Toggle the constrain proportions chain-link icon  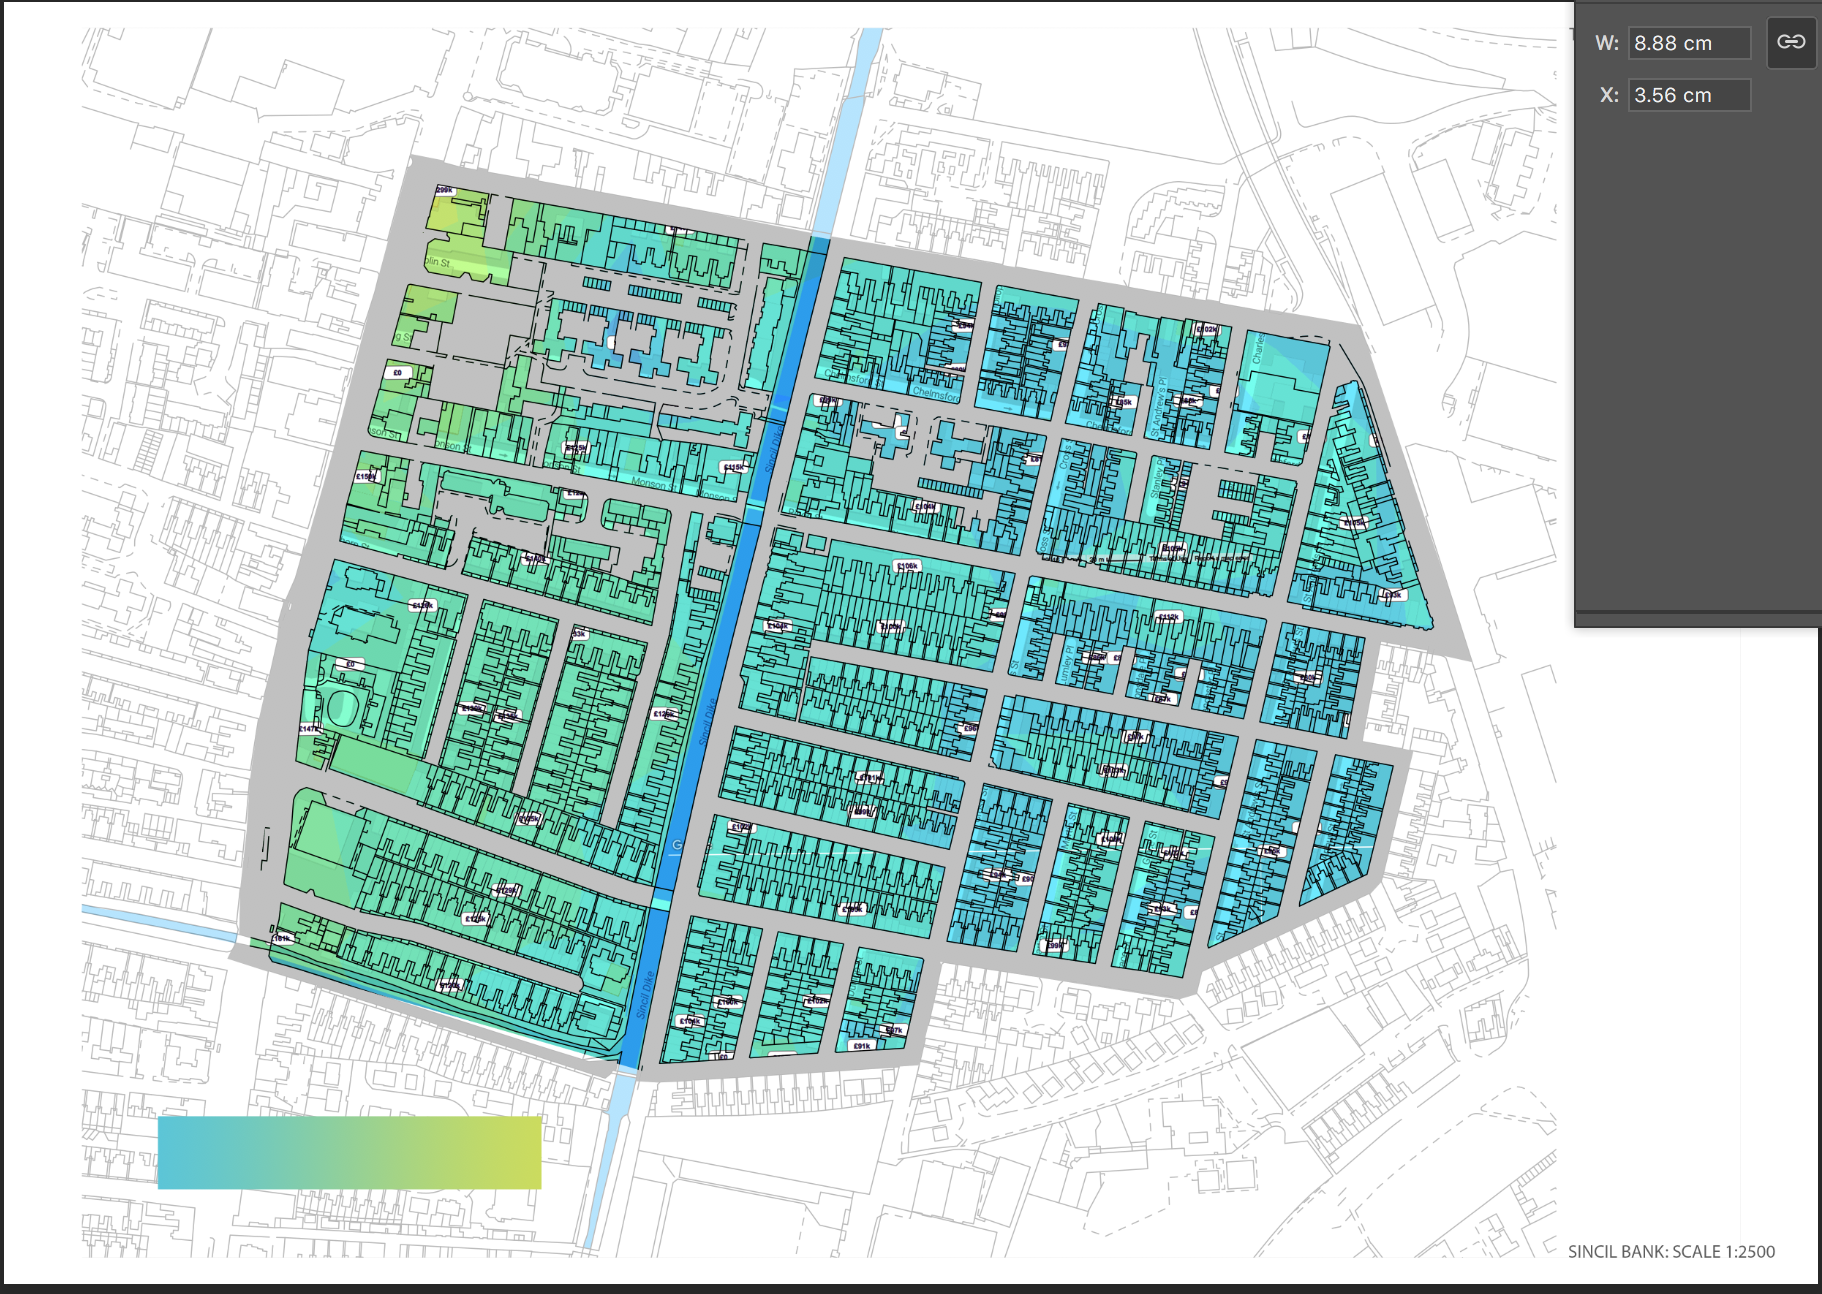1791,42
